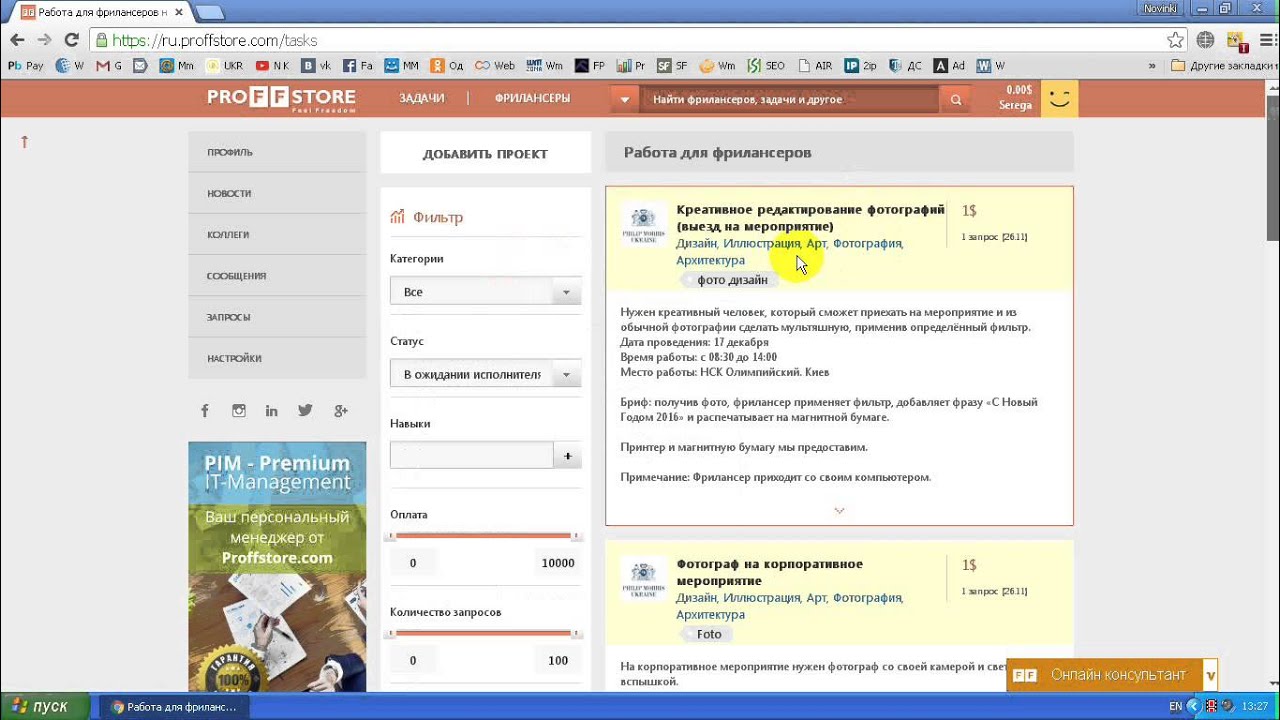This screenshot has width=1280, height=720.
Task: Open the SEO bookmark
Action: coord(766,66)
